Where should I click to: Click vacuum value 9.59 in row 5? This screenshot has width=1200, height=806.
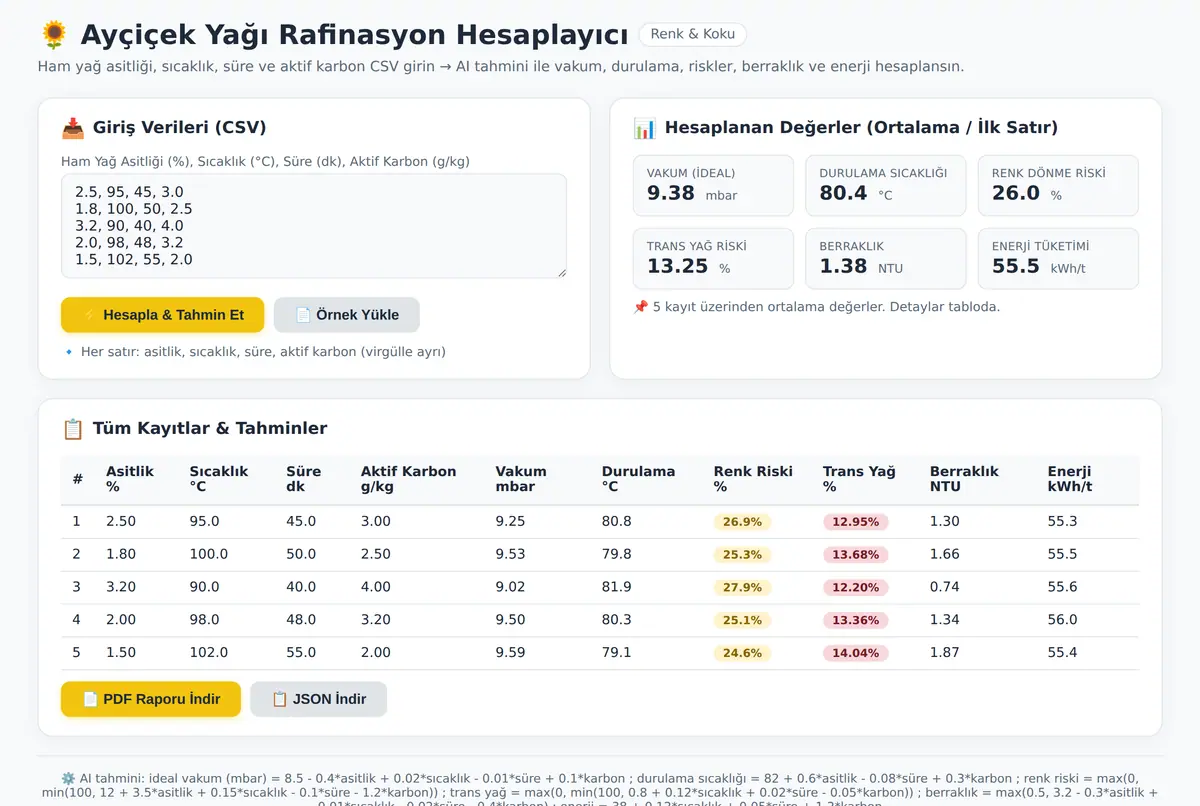click(510, 654)
